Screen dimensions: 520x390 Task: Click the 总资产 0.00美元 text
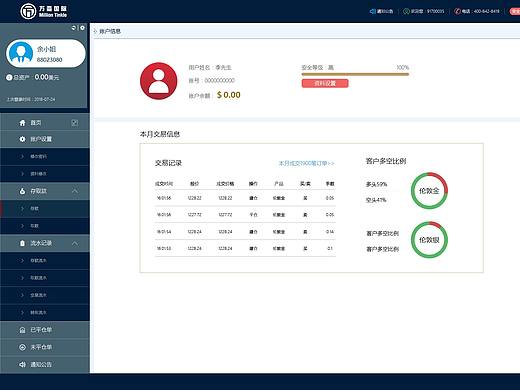pyautogui.click(x=36, y=77)
